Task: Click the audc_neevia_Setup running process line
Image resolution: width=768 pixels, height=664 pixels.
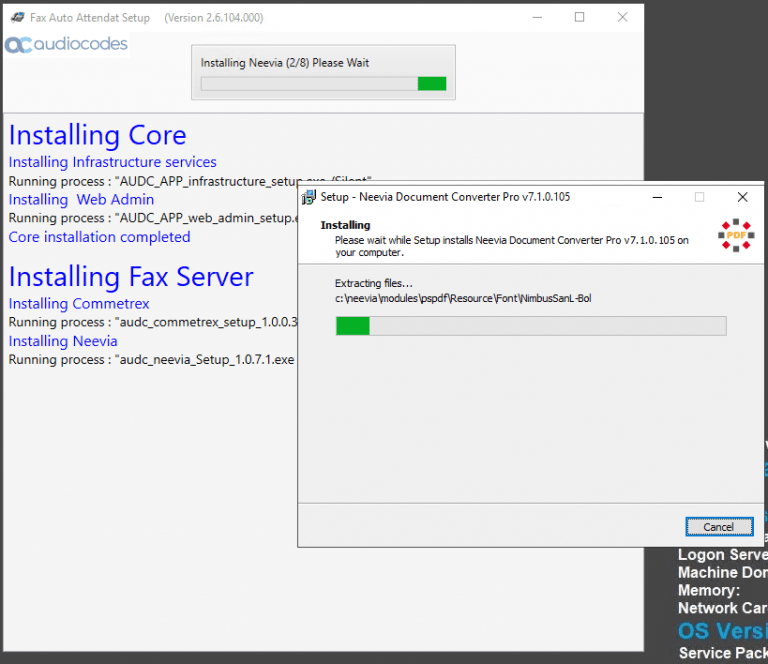Action: tap(150, 359)
